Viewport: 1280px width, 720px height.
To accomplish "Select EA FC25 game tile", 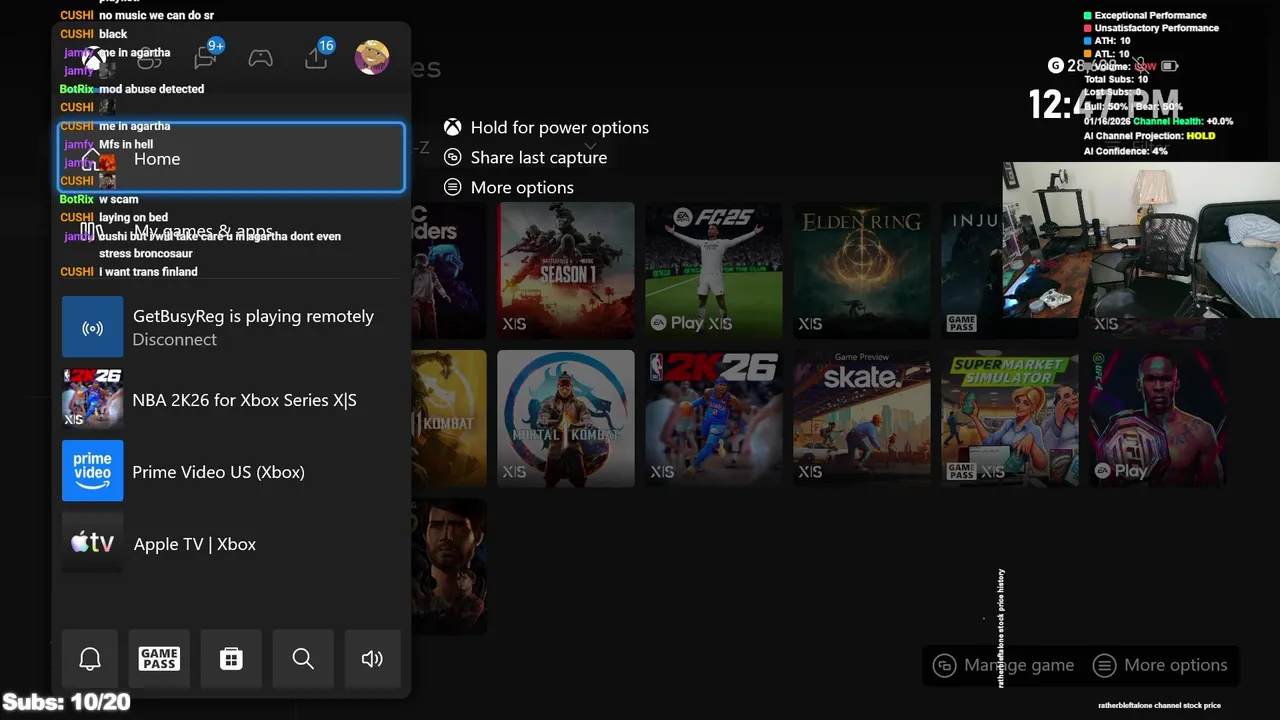I will [x=714, y=270].
